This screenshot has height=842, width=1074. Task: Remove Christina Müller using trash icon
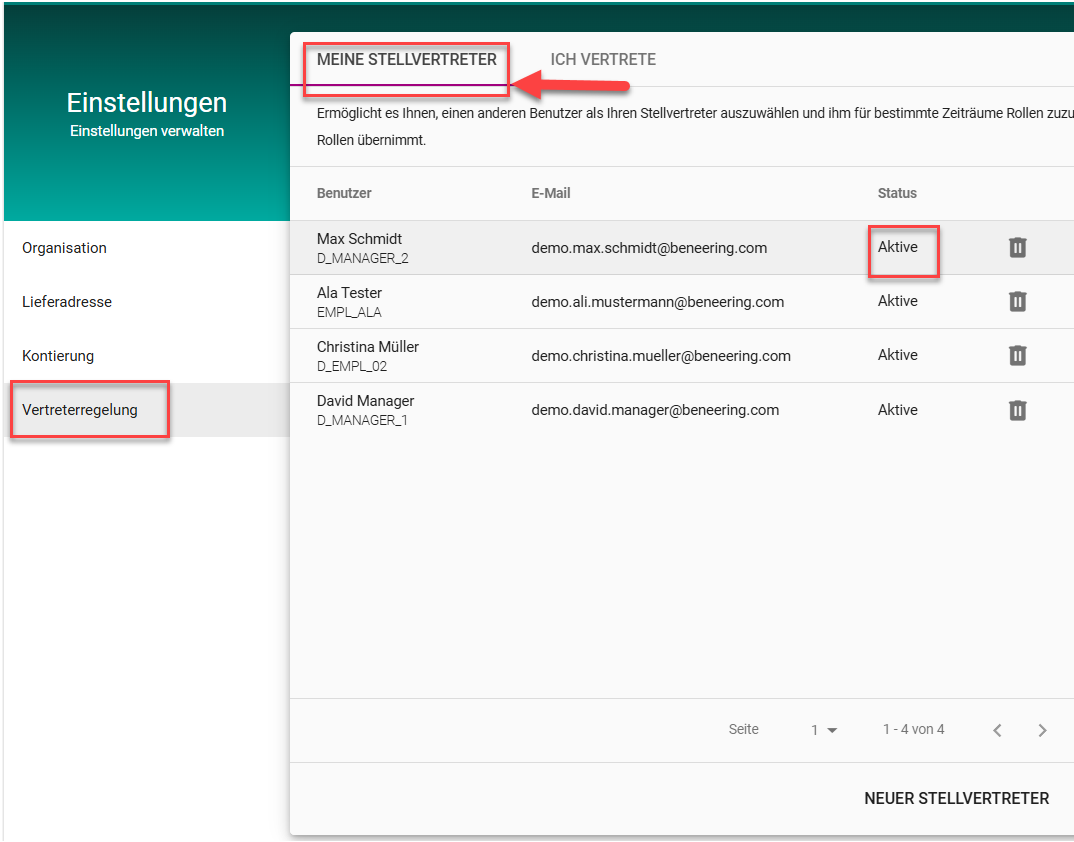click(1017, 355)
